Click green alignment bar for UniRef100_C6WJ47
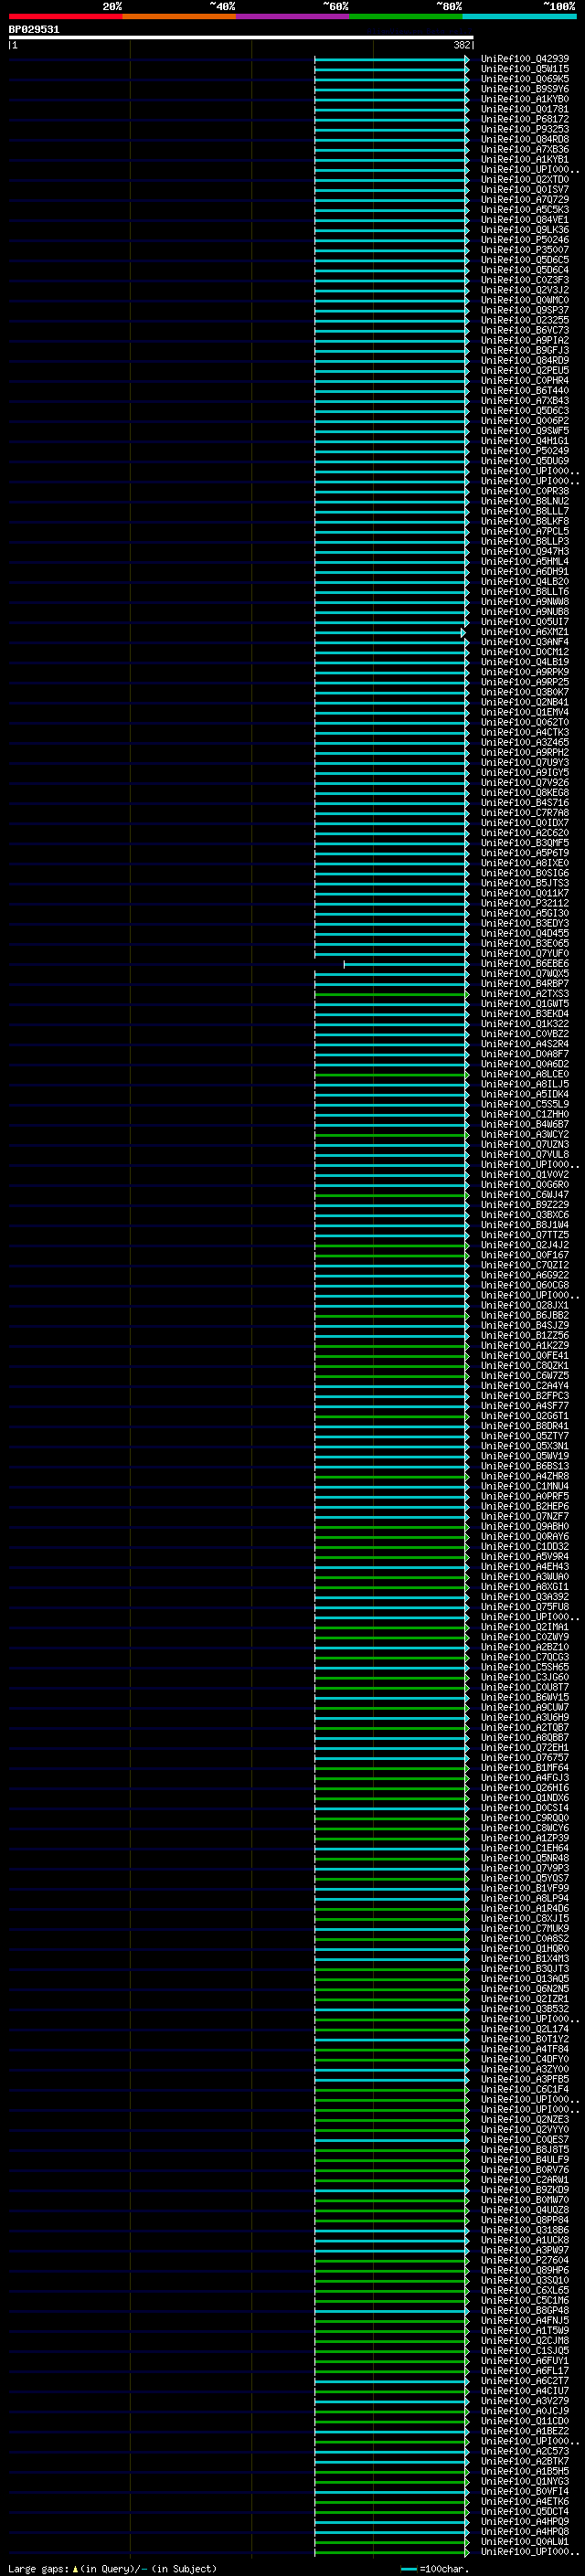585x2576 pixels. coord(391,1195)
